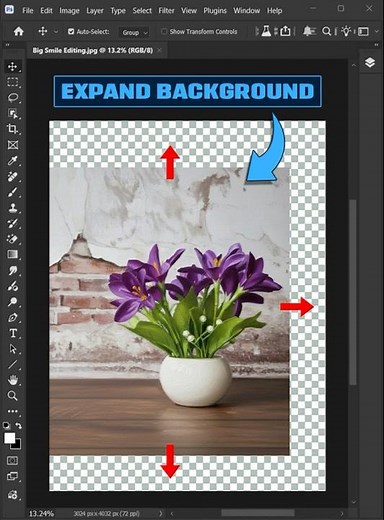Select the Zoom tool

click(12, 396)
